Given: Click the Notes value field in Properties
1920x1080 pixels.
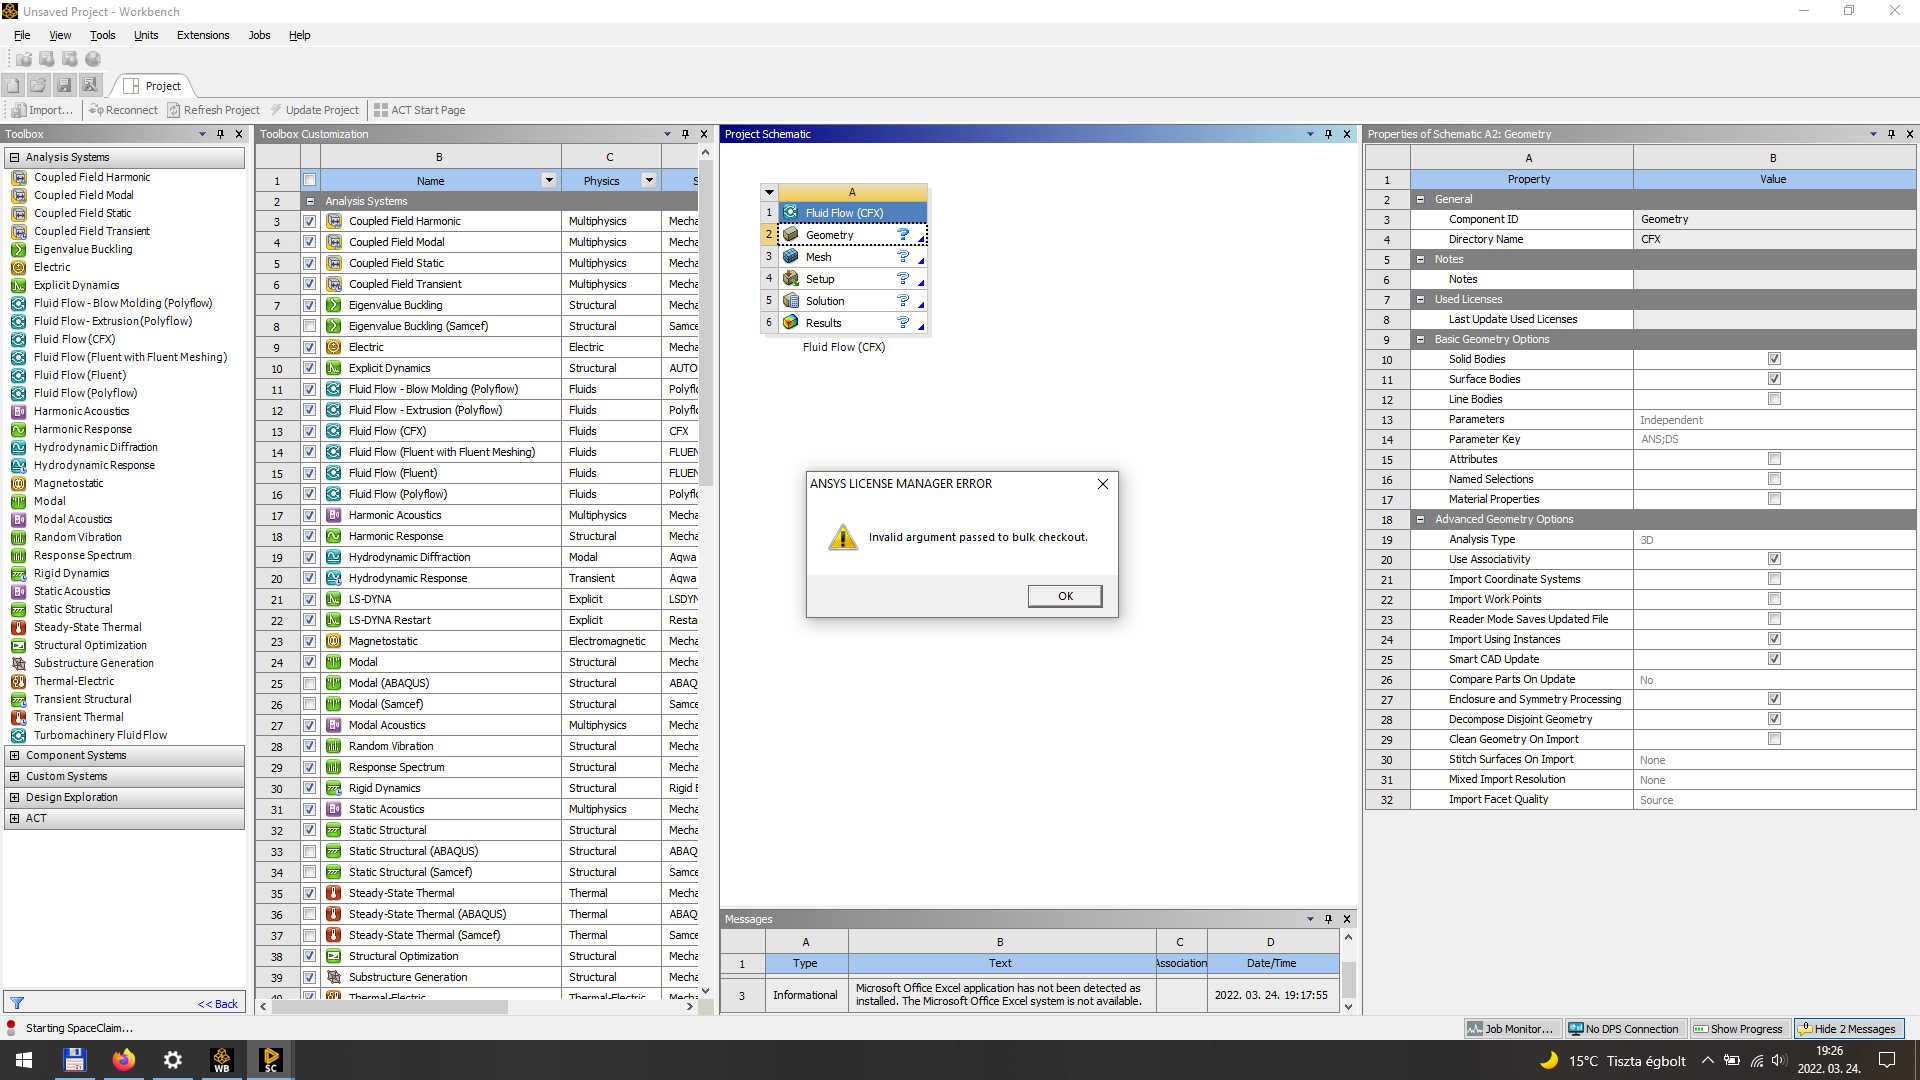Looking at the screenshot, I should pyautogui.click(x=1774, y=279).
